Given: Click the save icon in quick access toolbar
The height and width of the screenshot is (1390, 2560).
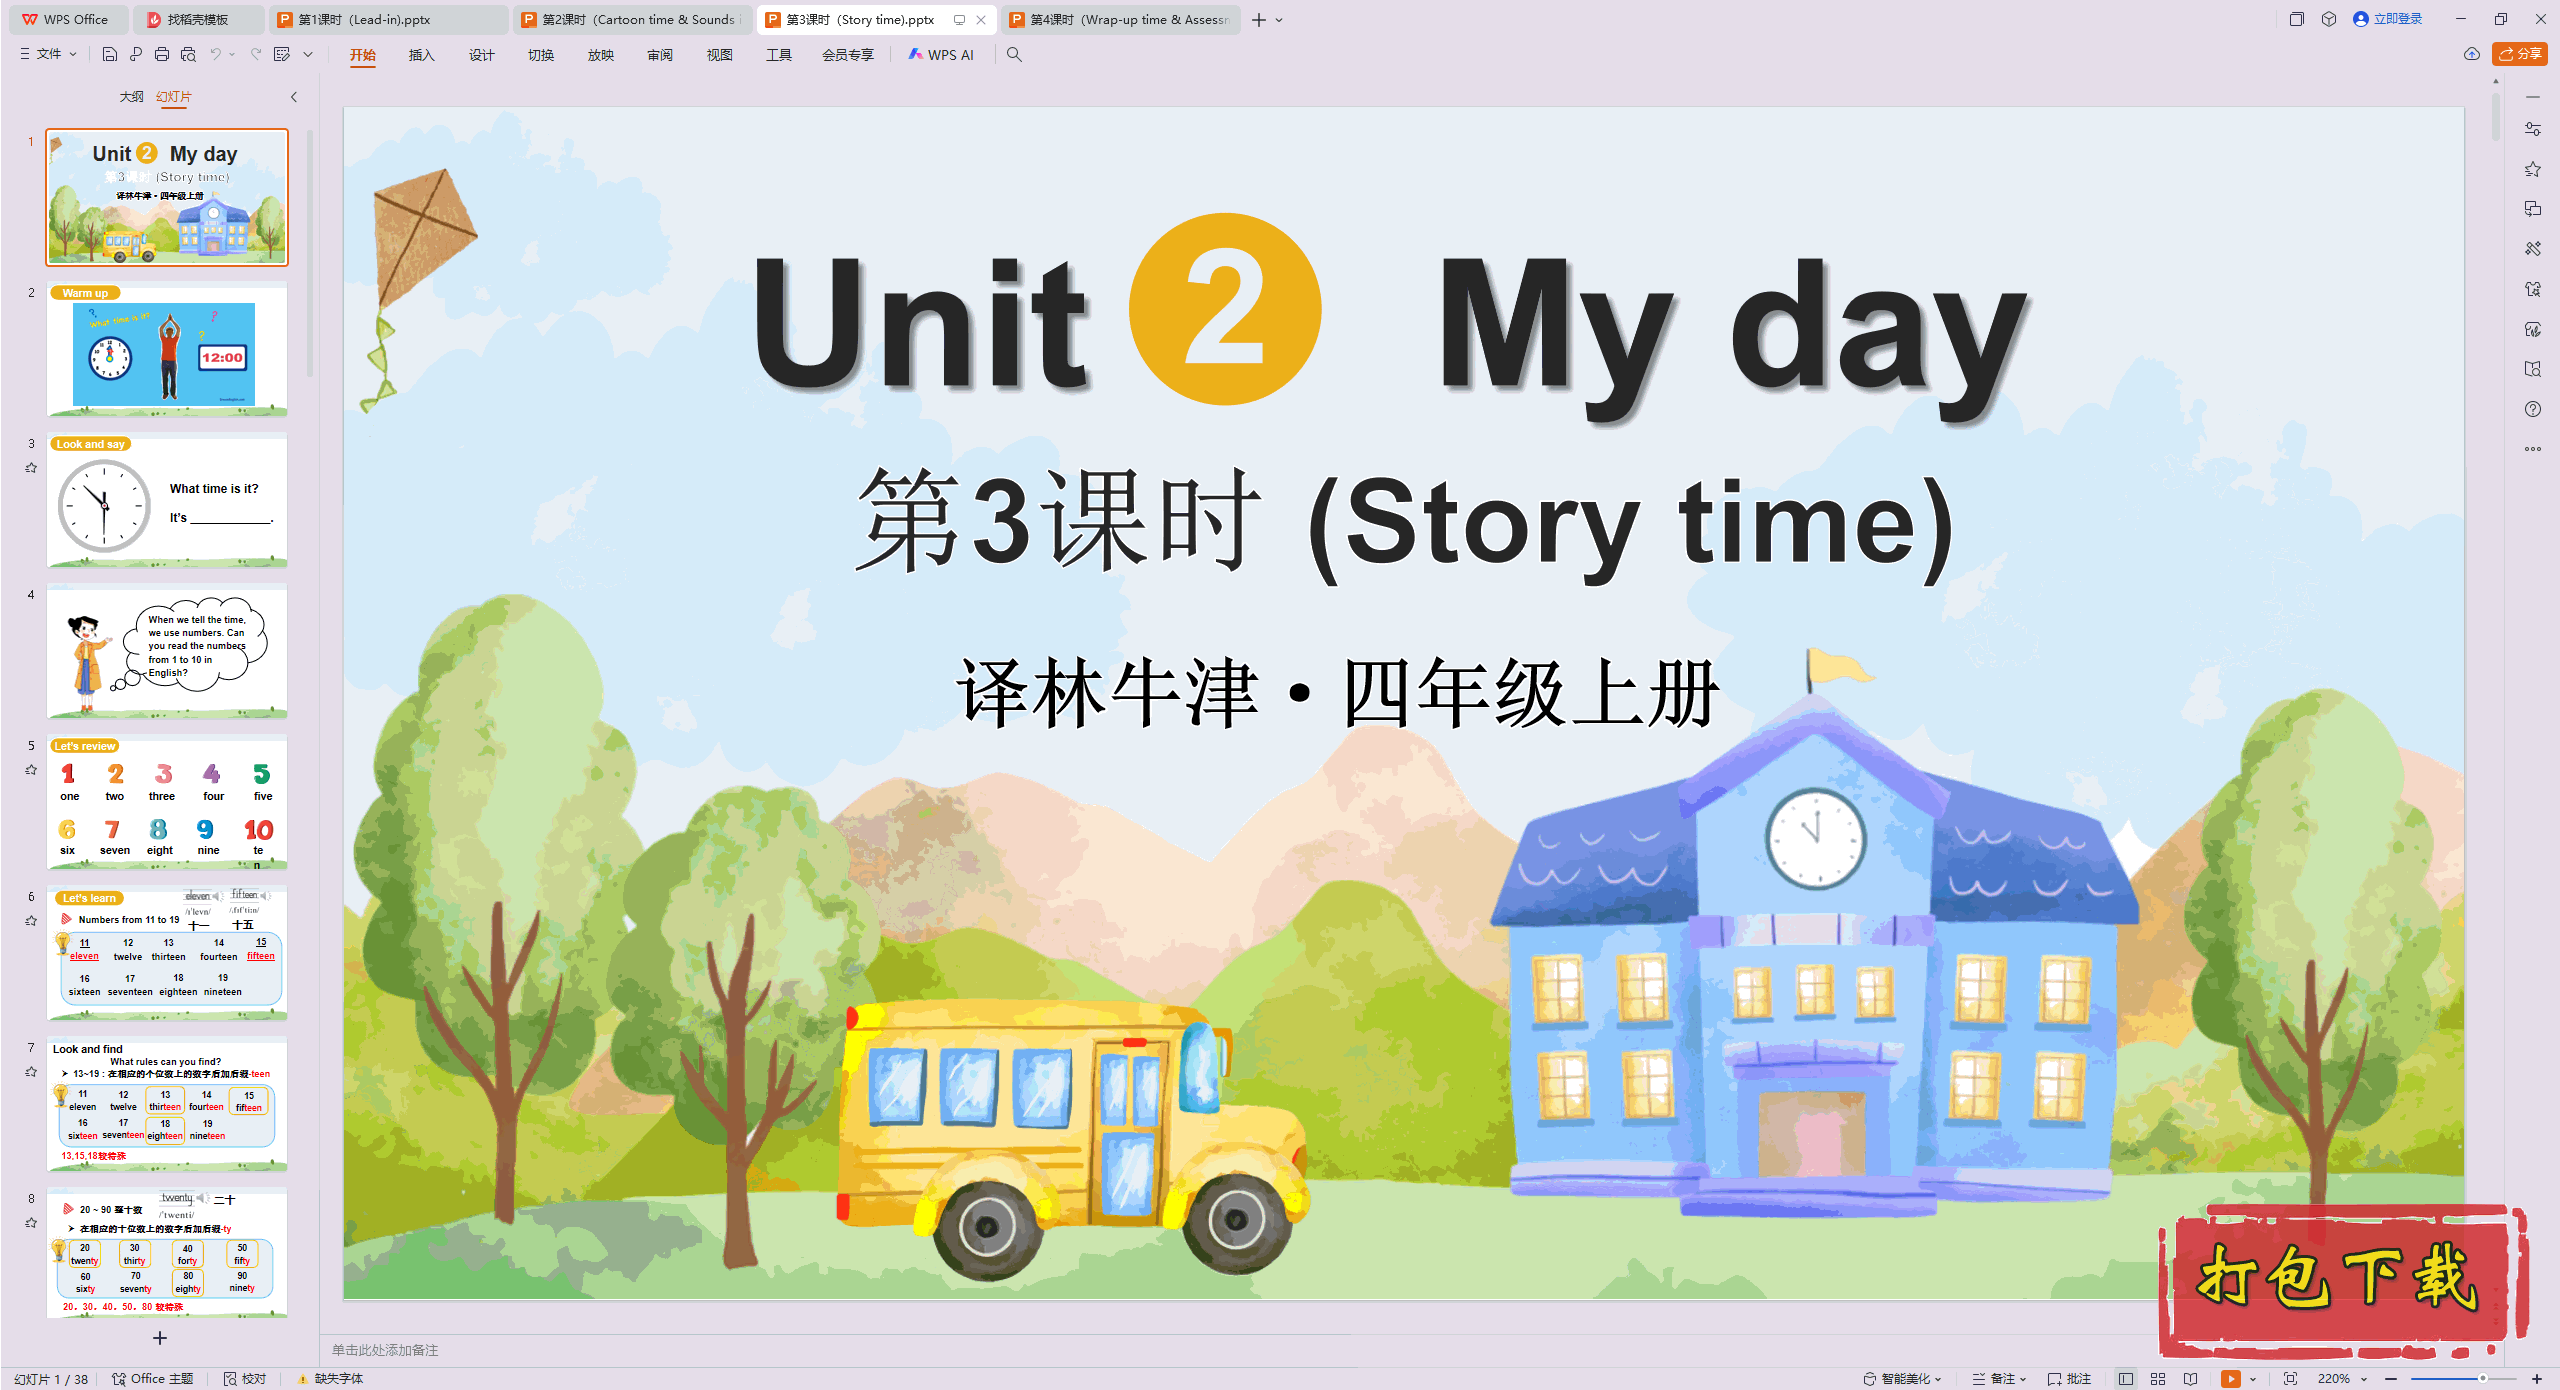Looking at the screenshot, I should click(110, 54).
